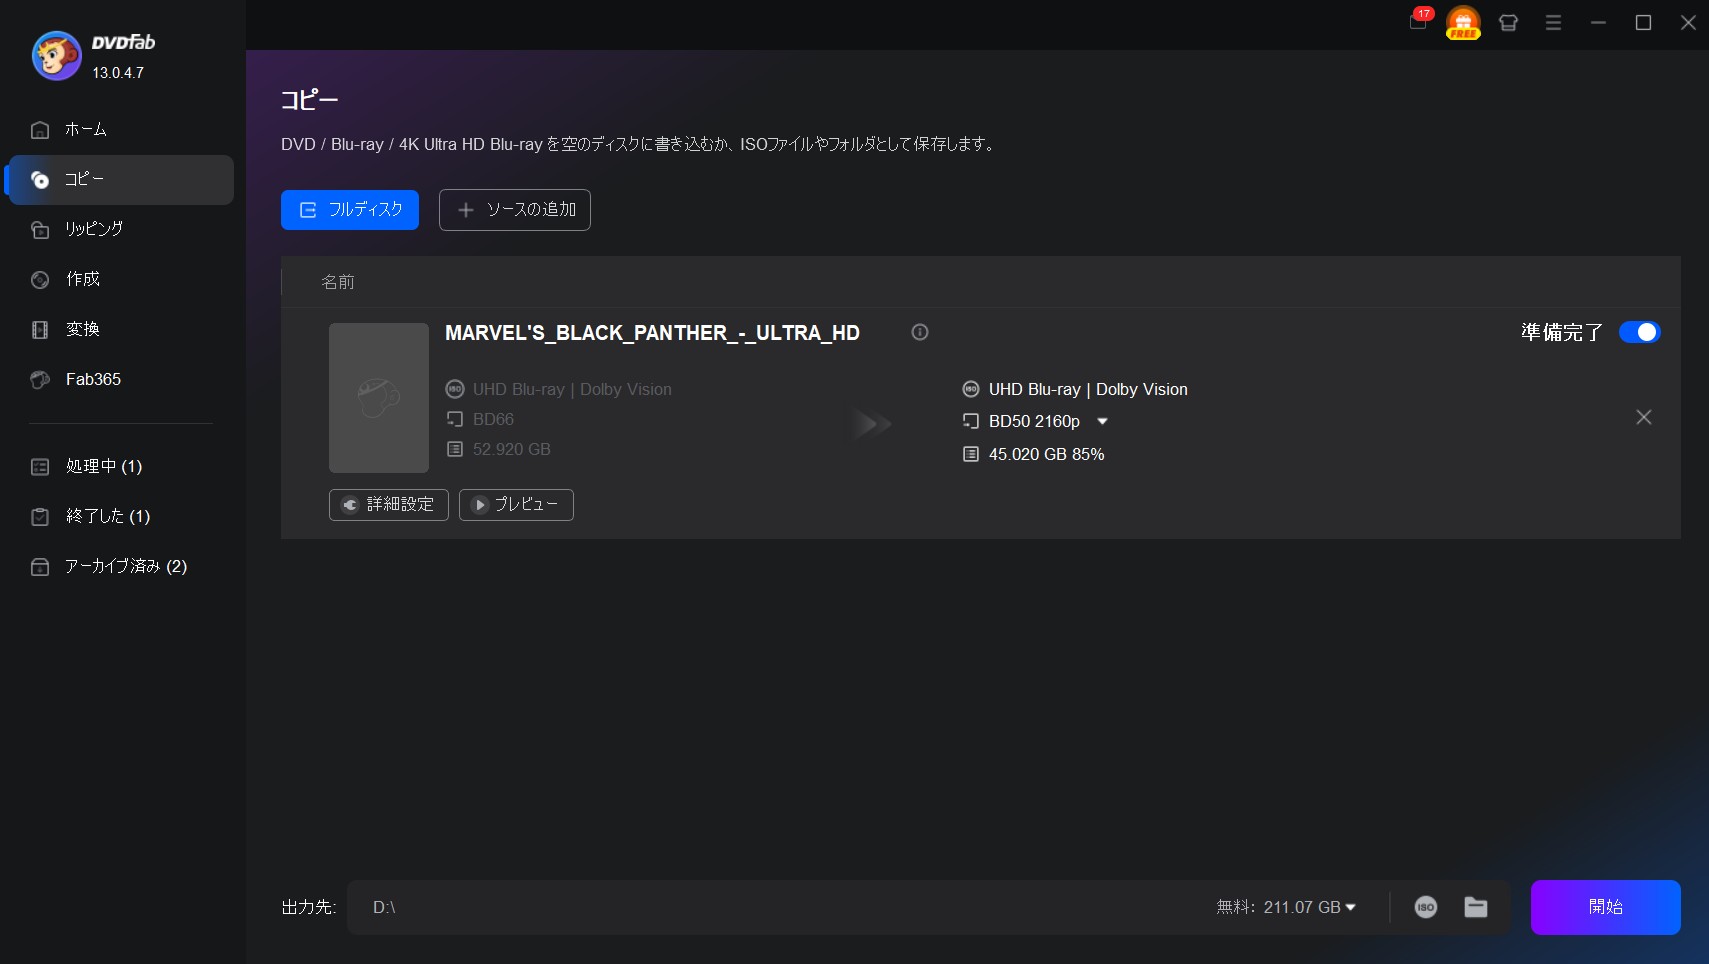Open the hamburger main menu
The image size is (1709, 964).
tap(1553, 22)
